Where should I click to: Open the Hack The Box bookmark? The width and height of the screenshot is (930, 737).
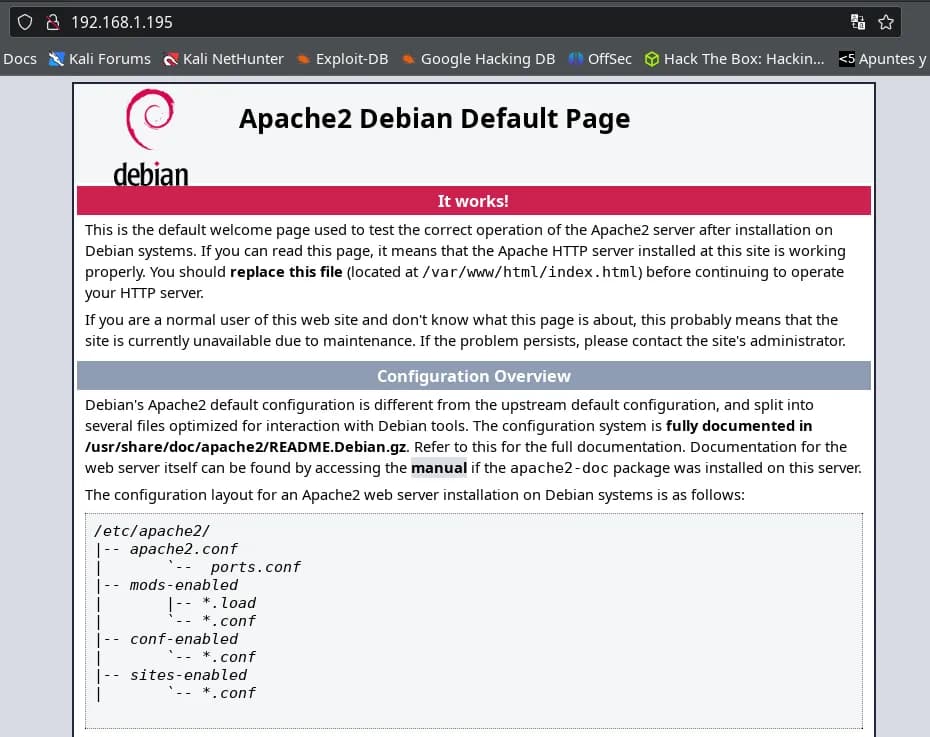(734, 59)
